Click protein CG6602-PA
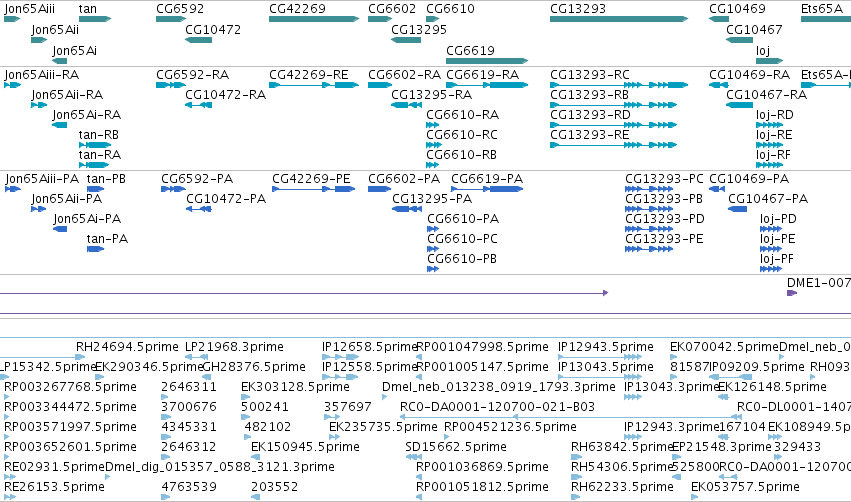 click(404, 179)
